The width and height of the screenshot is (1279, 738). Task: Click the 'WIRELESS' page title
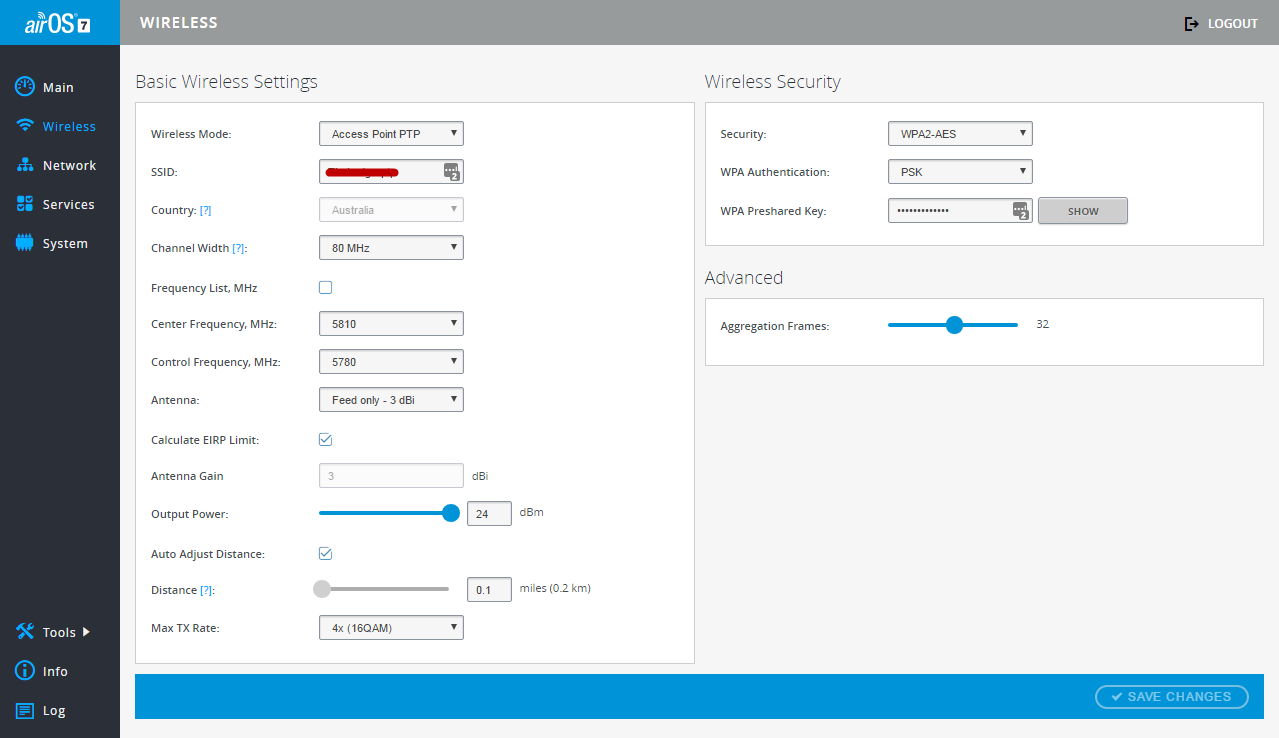179,22
